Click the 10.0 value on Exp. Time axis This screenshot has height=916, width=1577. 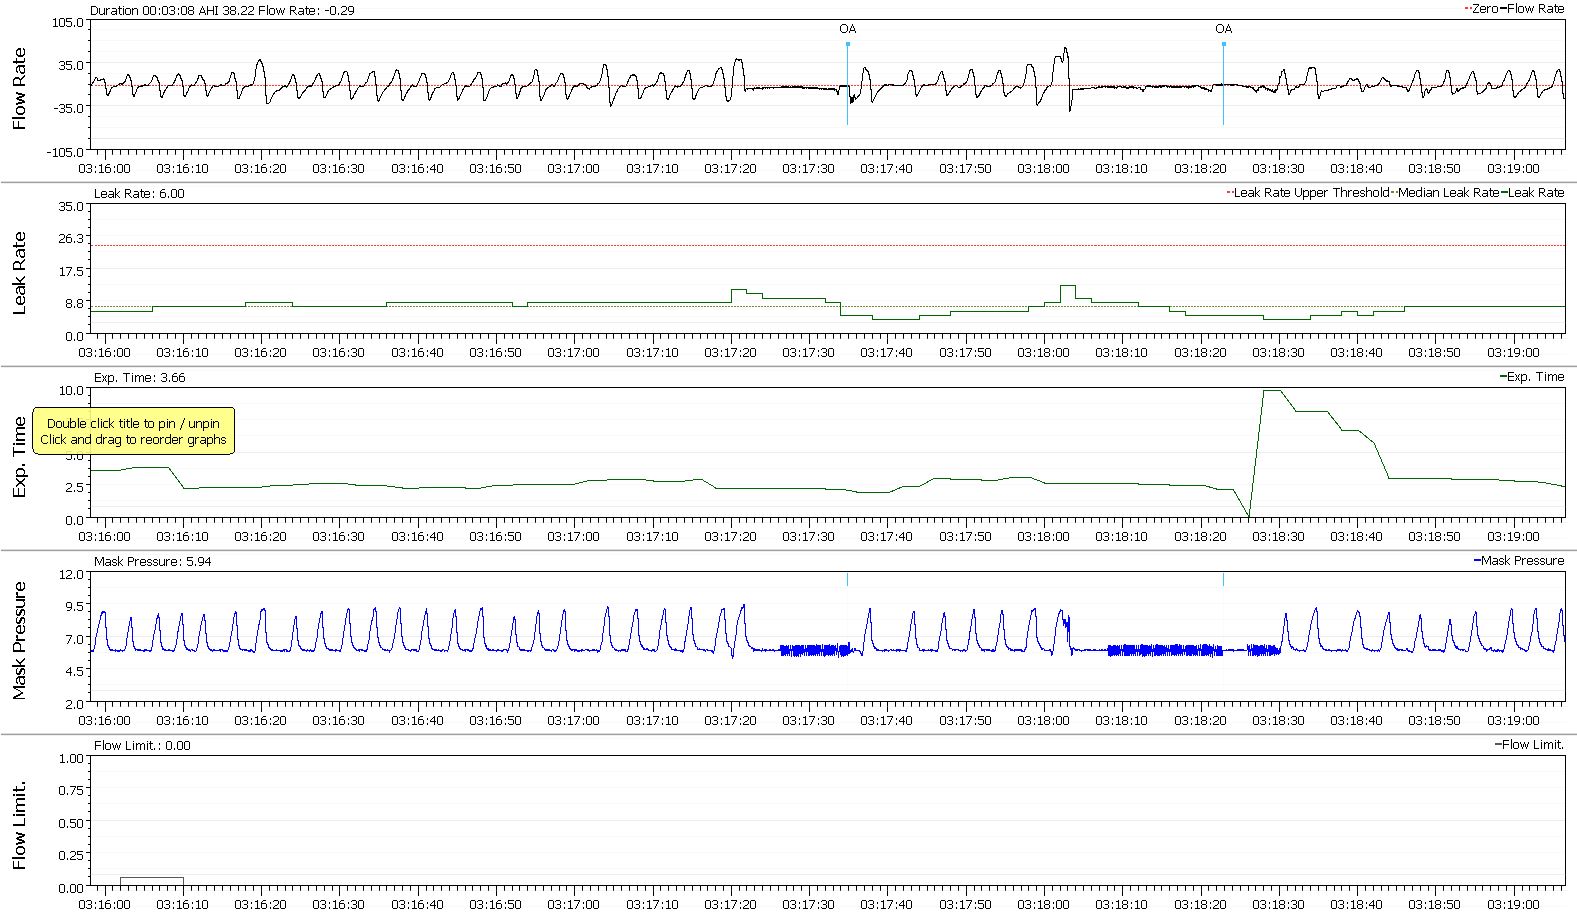pos(71,390)
